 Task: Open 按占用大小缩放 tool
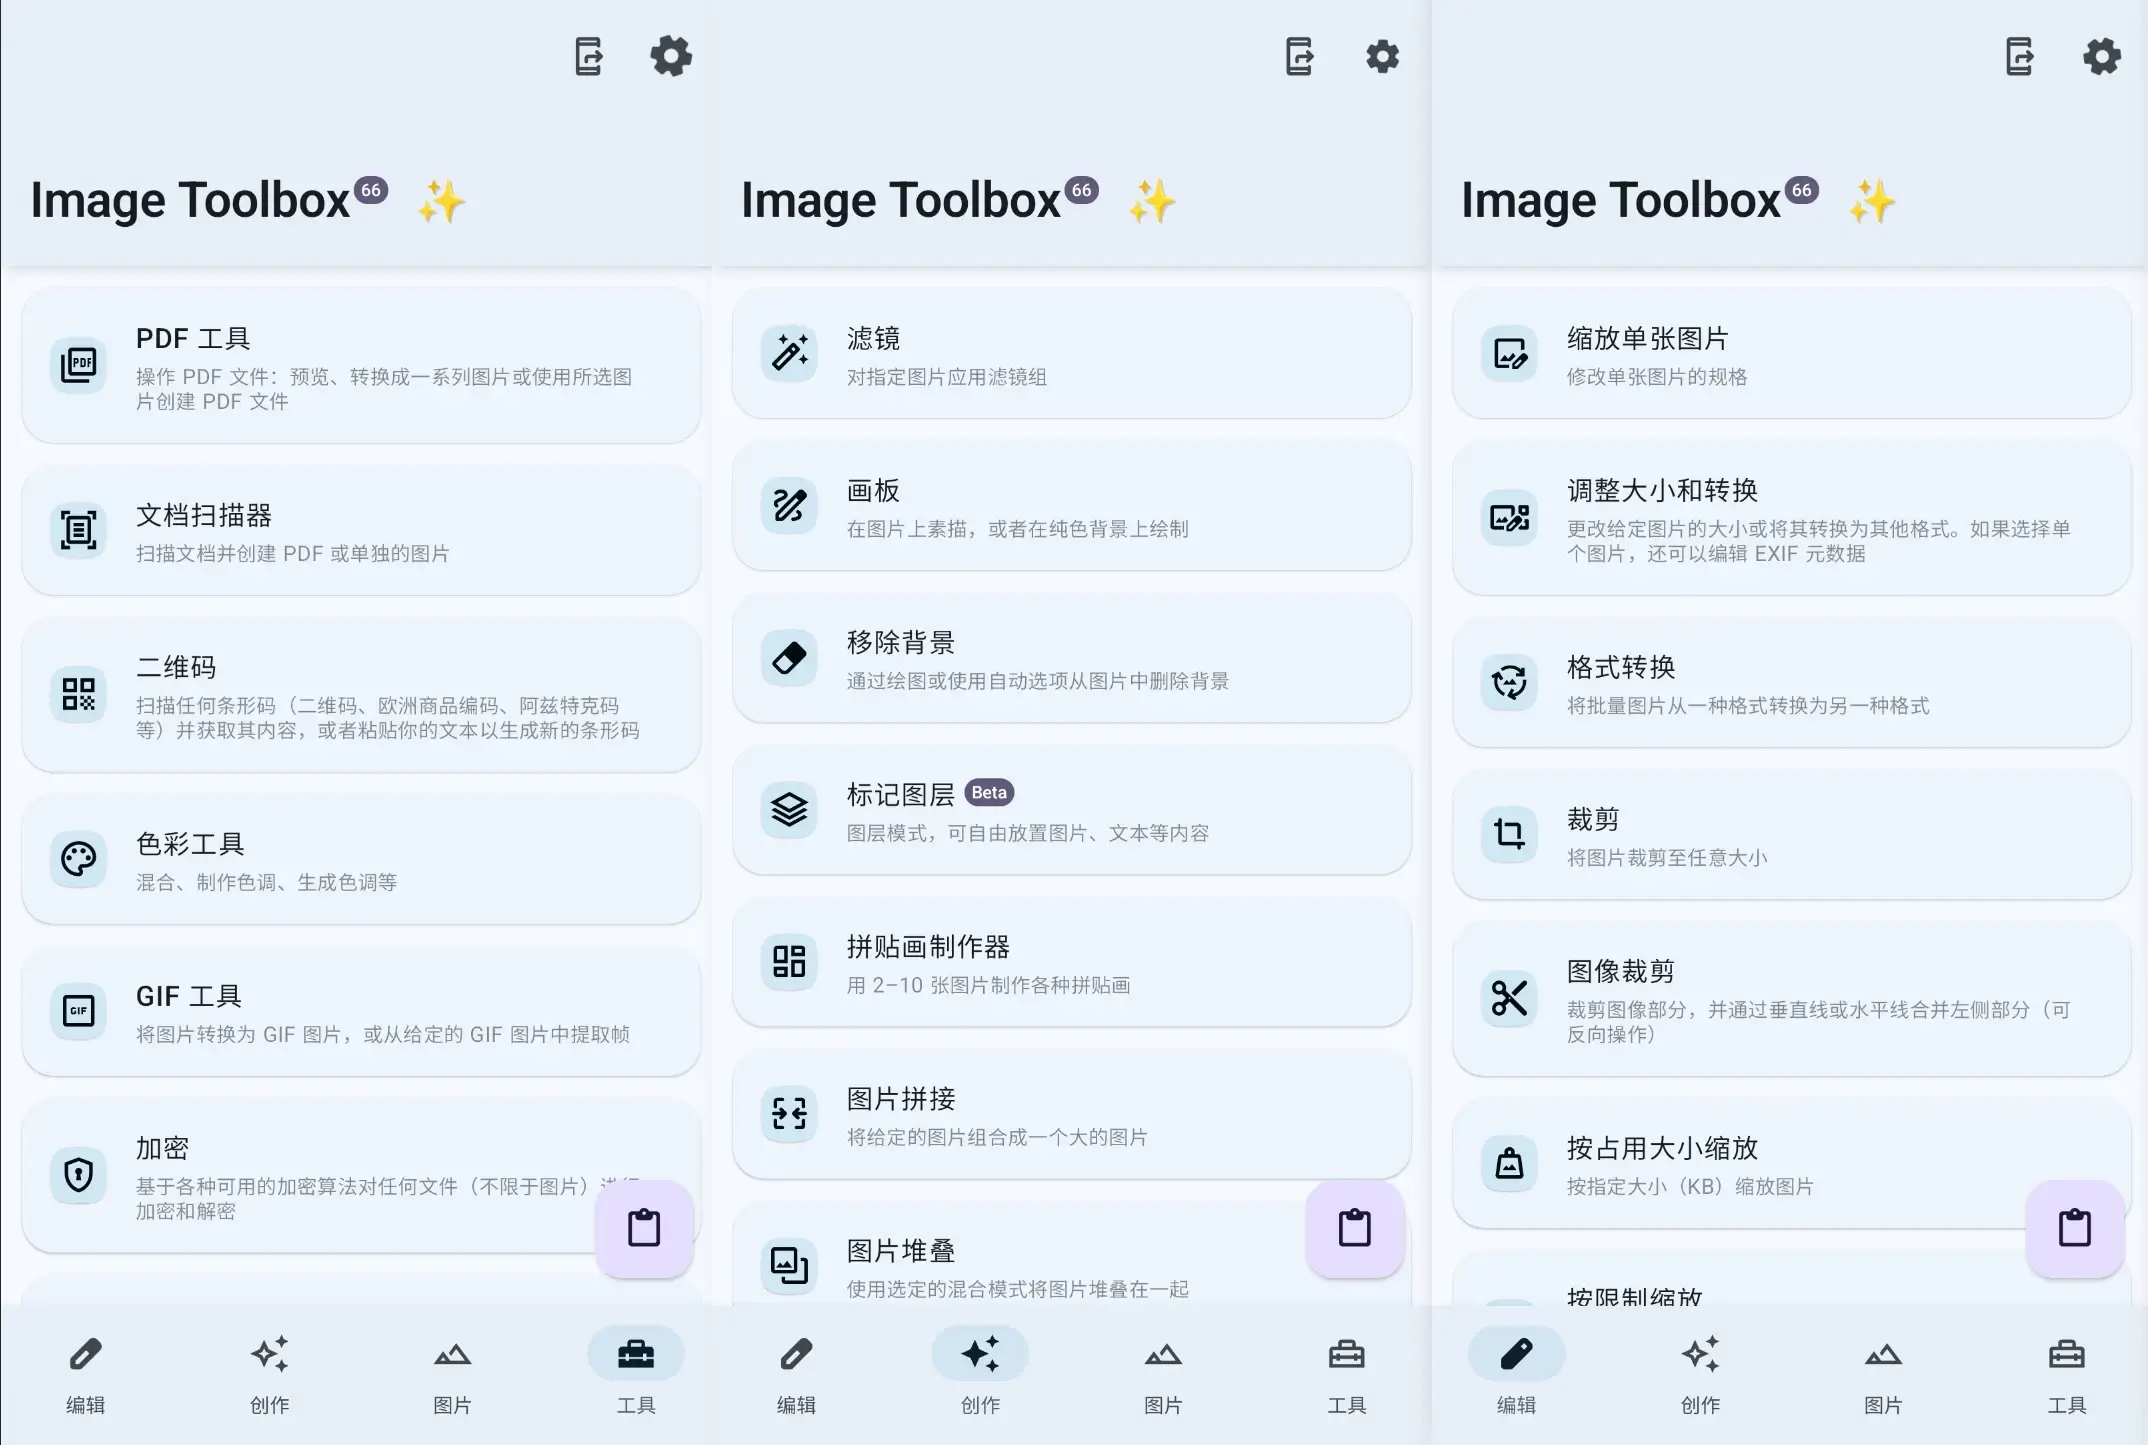(x=1740, y=1164)
